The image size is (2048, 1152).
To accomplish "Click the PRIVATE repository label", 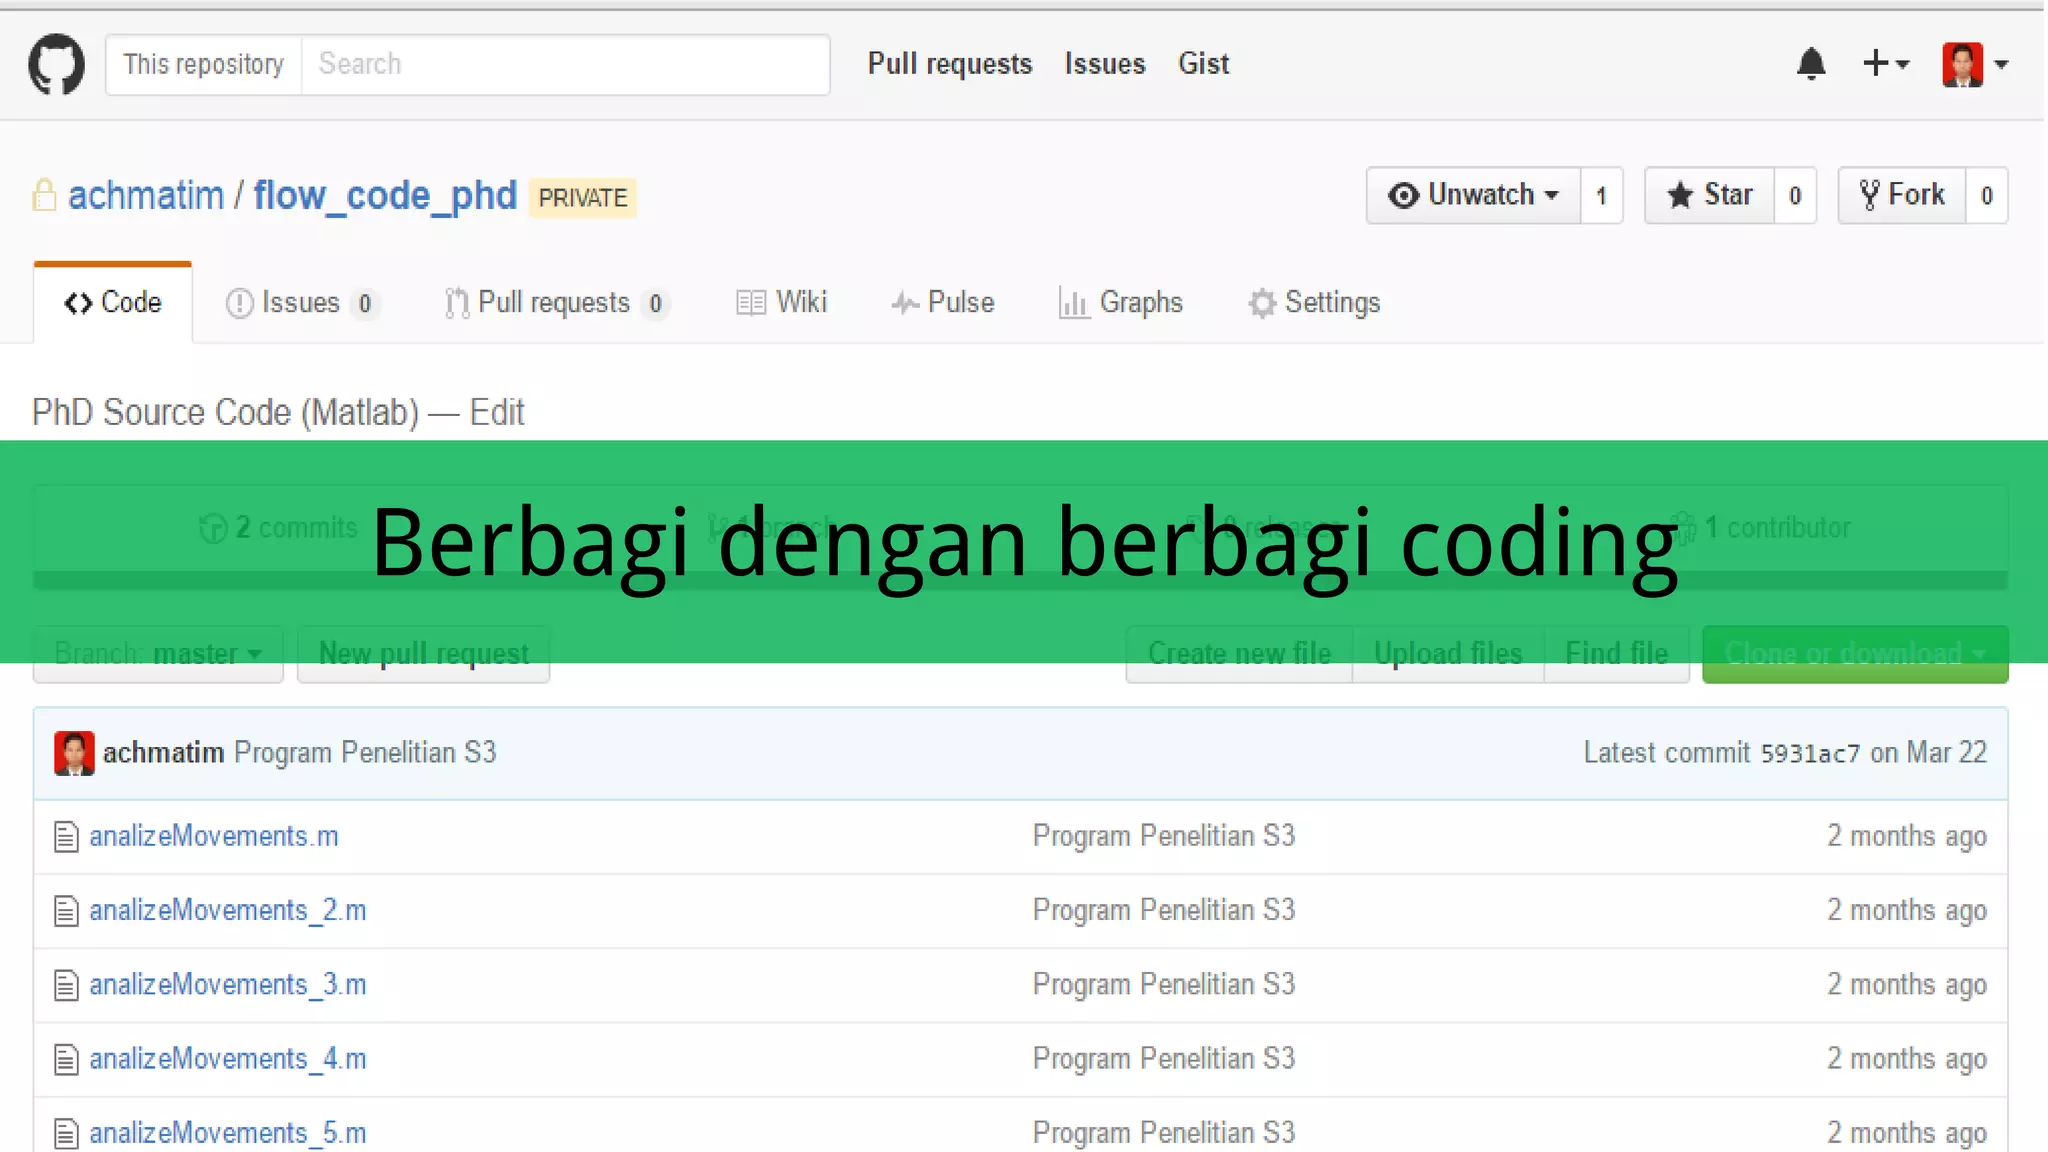I will pyautogui.click(x=583, y=198).
